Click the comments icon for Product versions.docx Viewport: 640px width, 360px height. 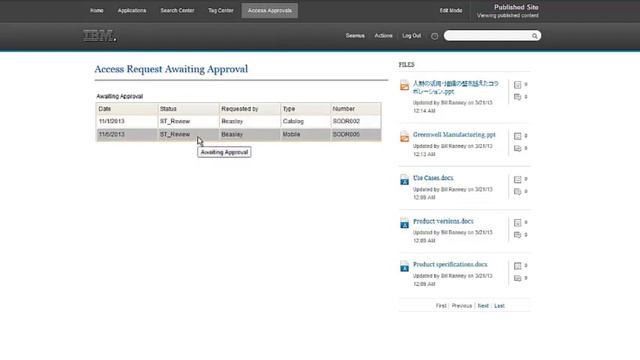pyautogui.click(x=517, y=235)
